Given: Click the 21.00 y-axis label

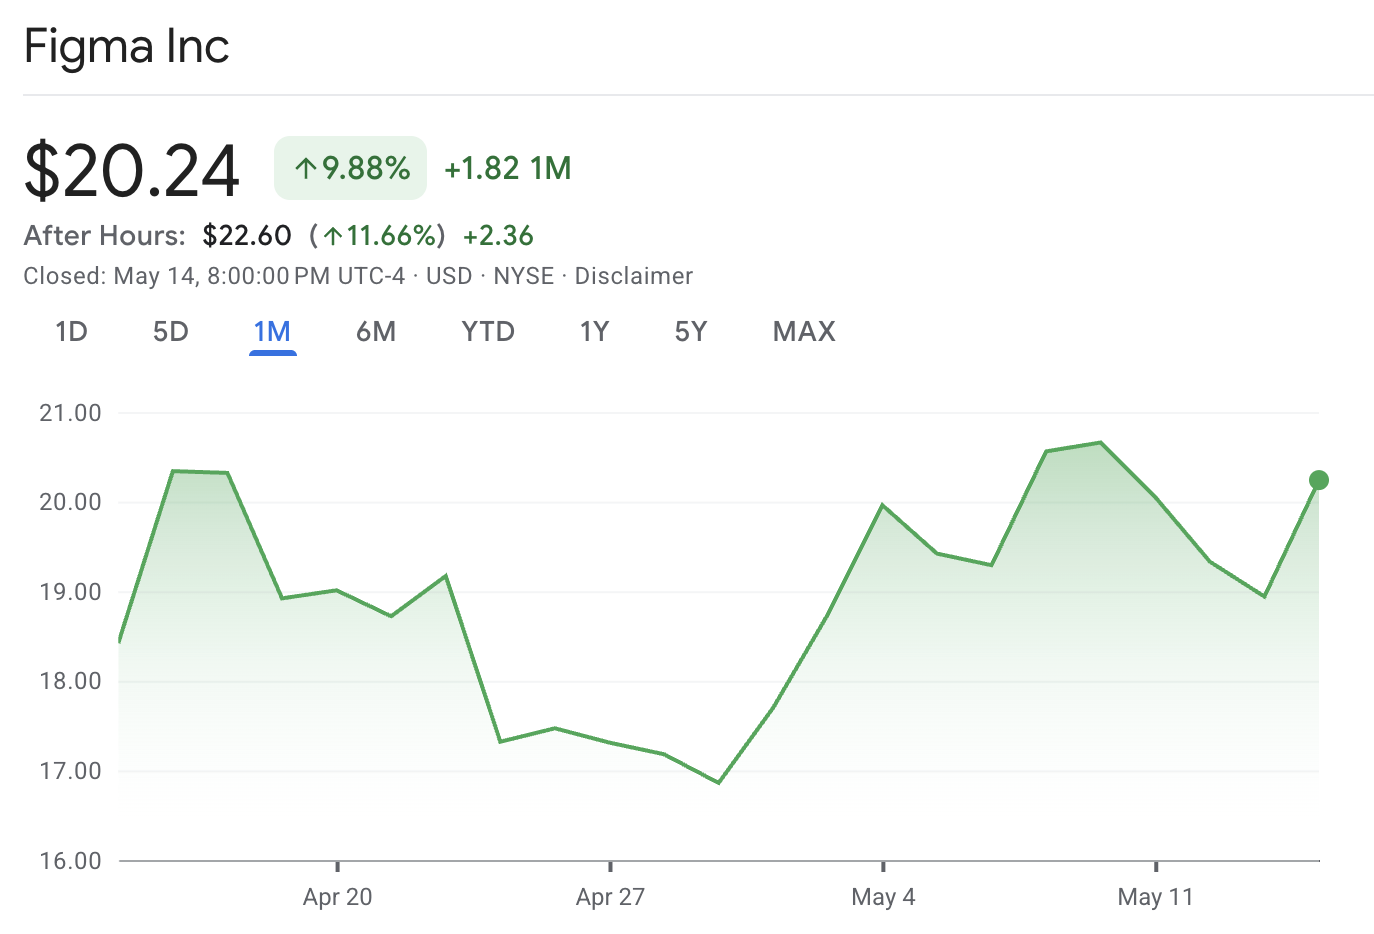Looking at the screenshot, I should [x=70, y=413].
